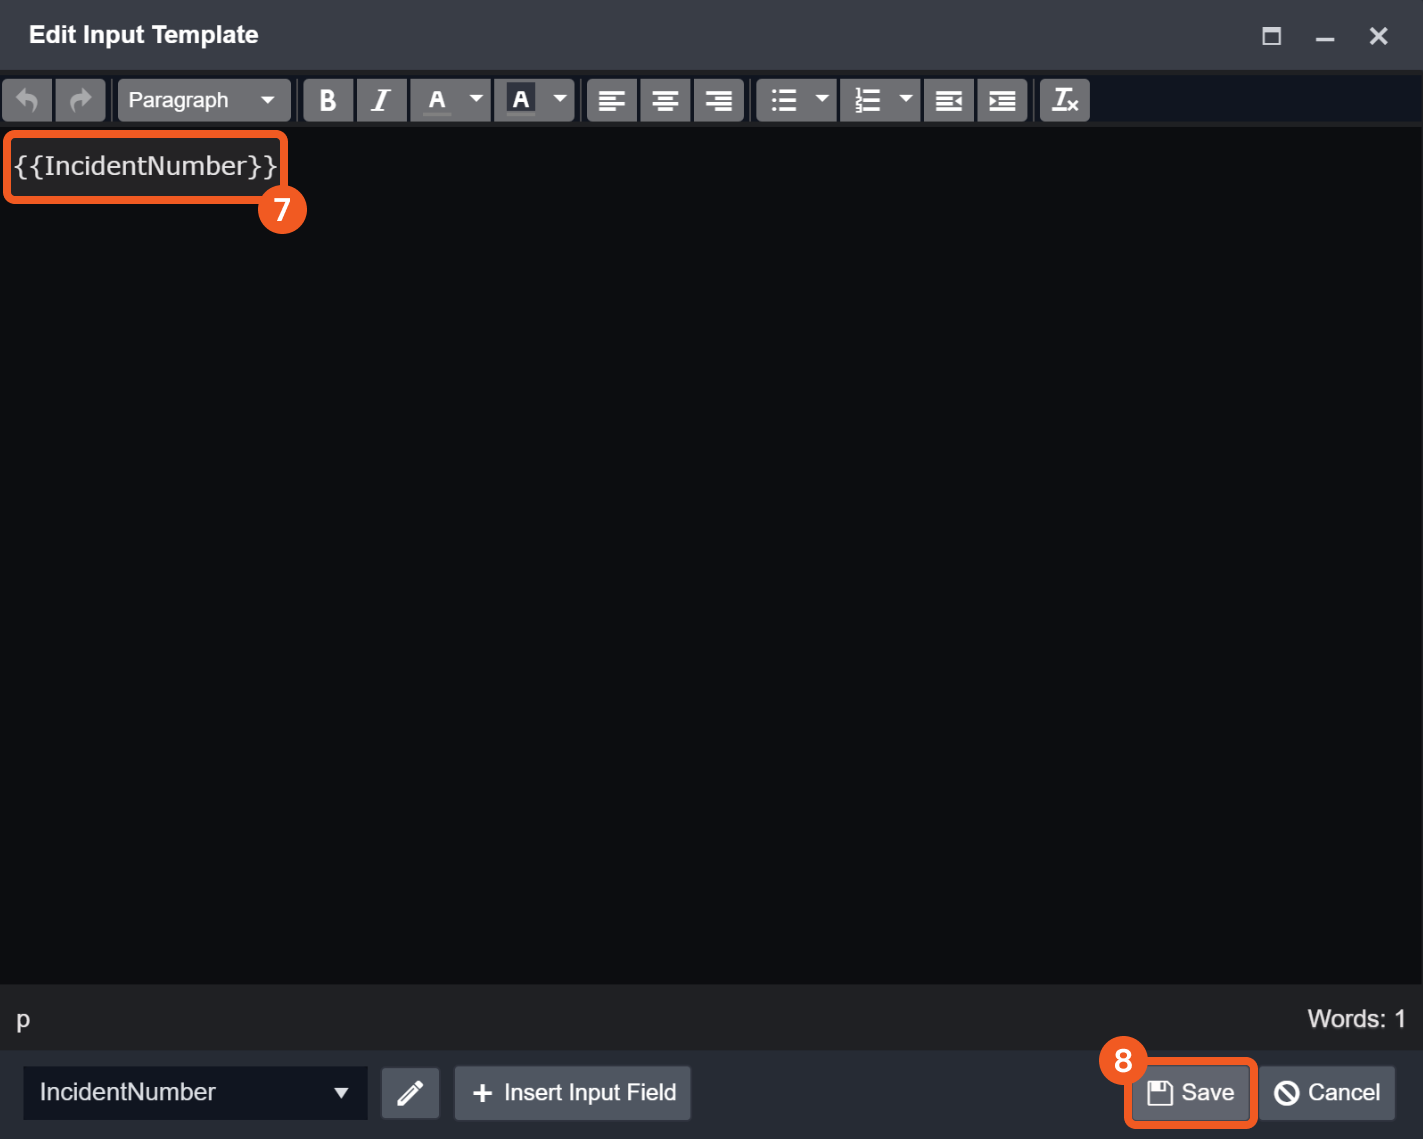The width and height of the screenshot is (1423, 1139).
Task: Undo the last edit
Action: (27, 100)
